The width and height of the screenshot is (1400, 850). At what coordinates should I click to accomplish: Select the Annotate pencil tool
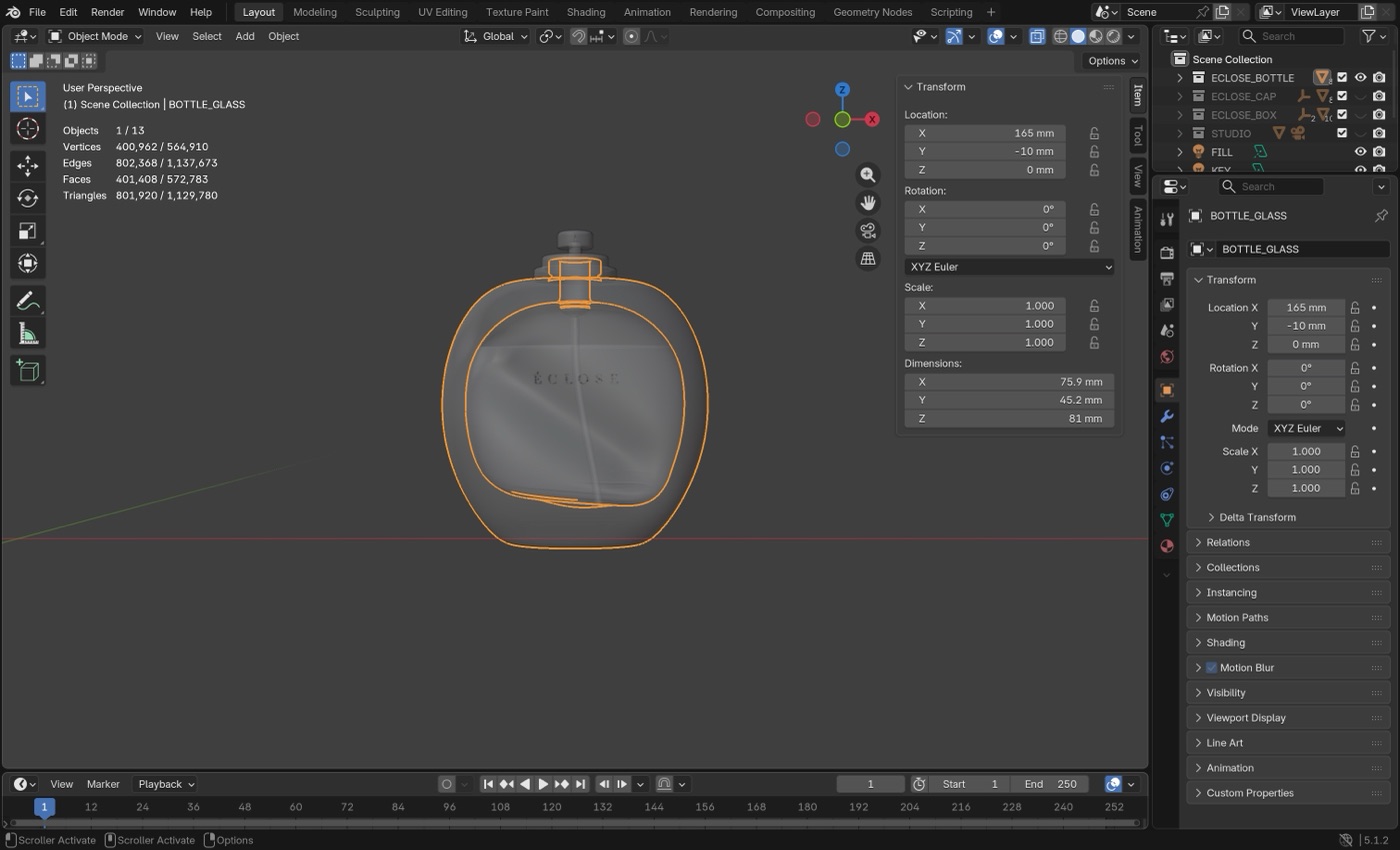(28, 301)
